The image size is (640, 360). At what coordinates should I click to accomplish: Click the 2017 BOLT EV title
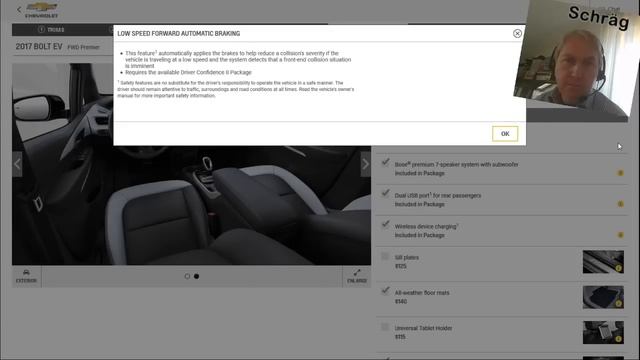[39, 47]
